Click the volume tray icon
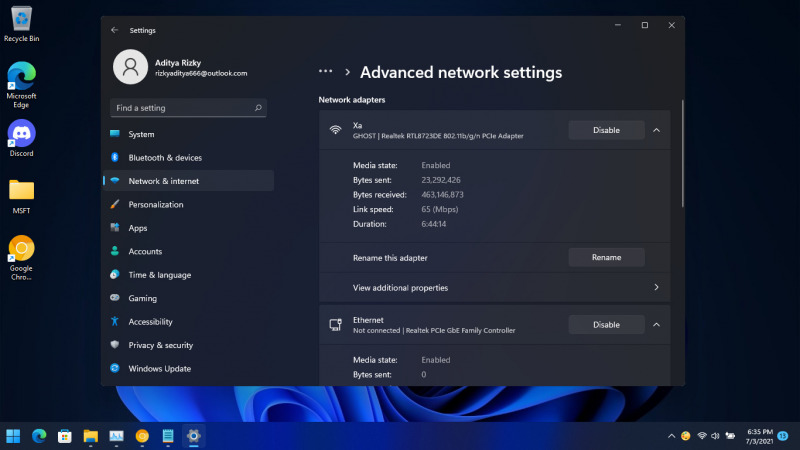This screenshot has width=800, height=450. pyautogui.click(x=715, y=436)
